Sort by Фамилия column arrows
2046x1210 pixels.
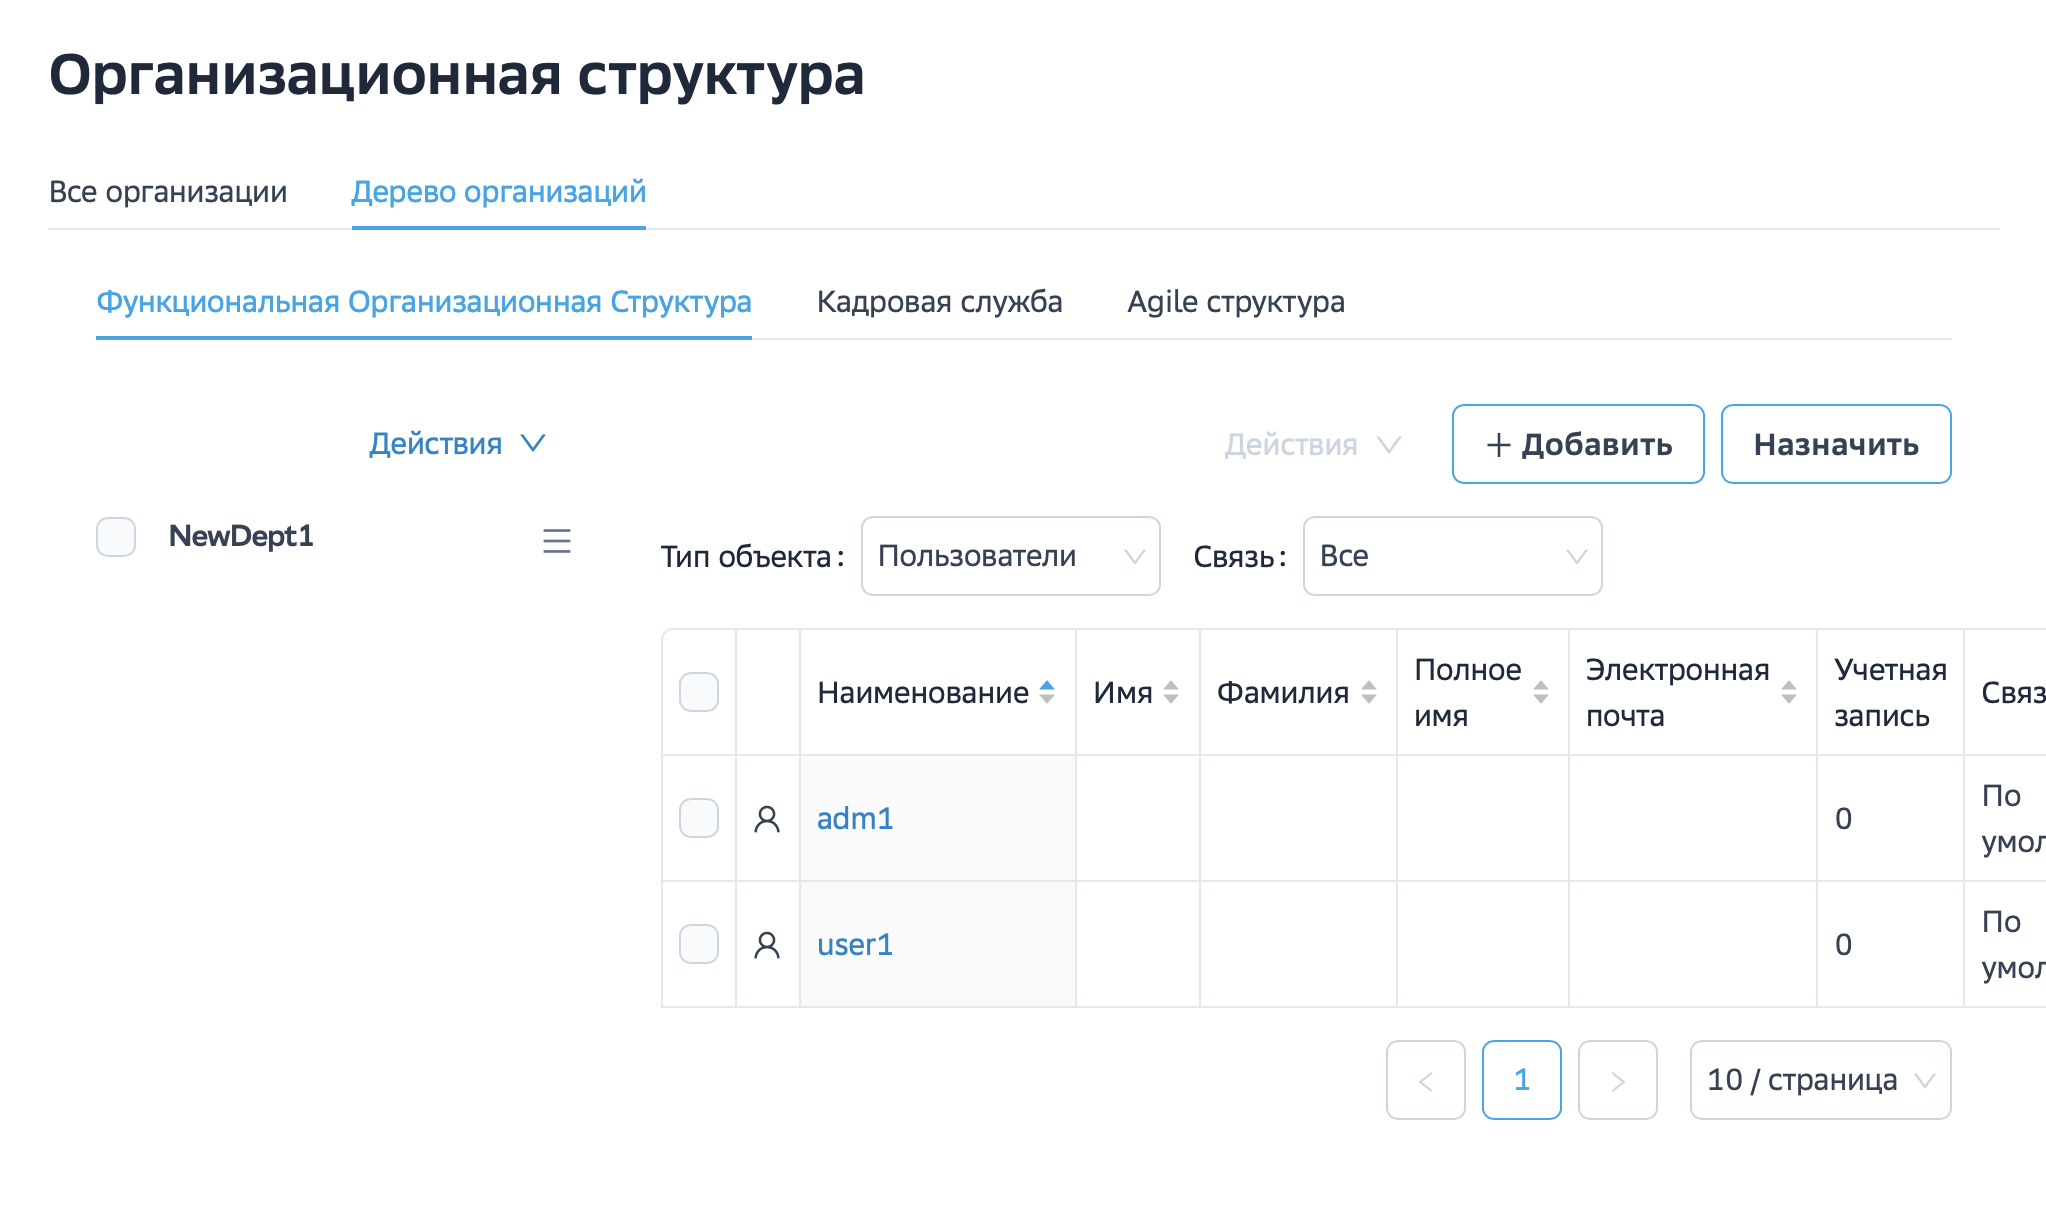pyautogui.click(x=1369, y=692)
